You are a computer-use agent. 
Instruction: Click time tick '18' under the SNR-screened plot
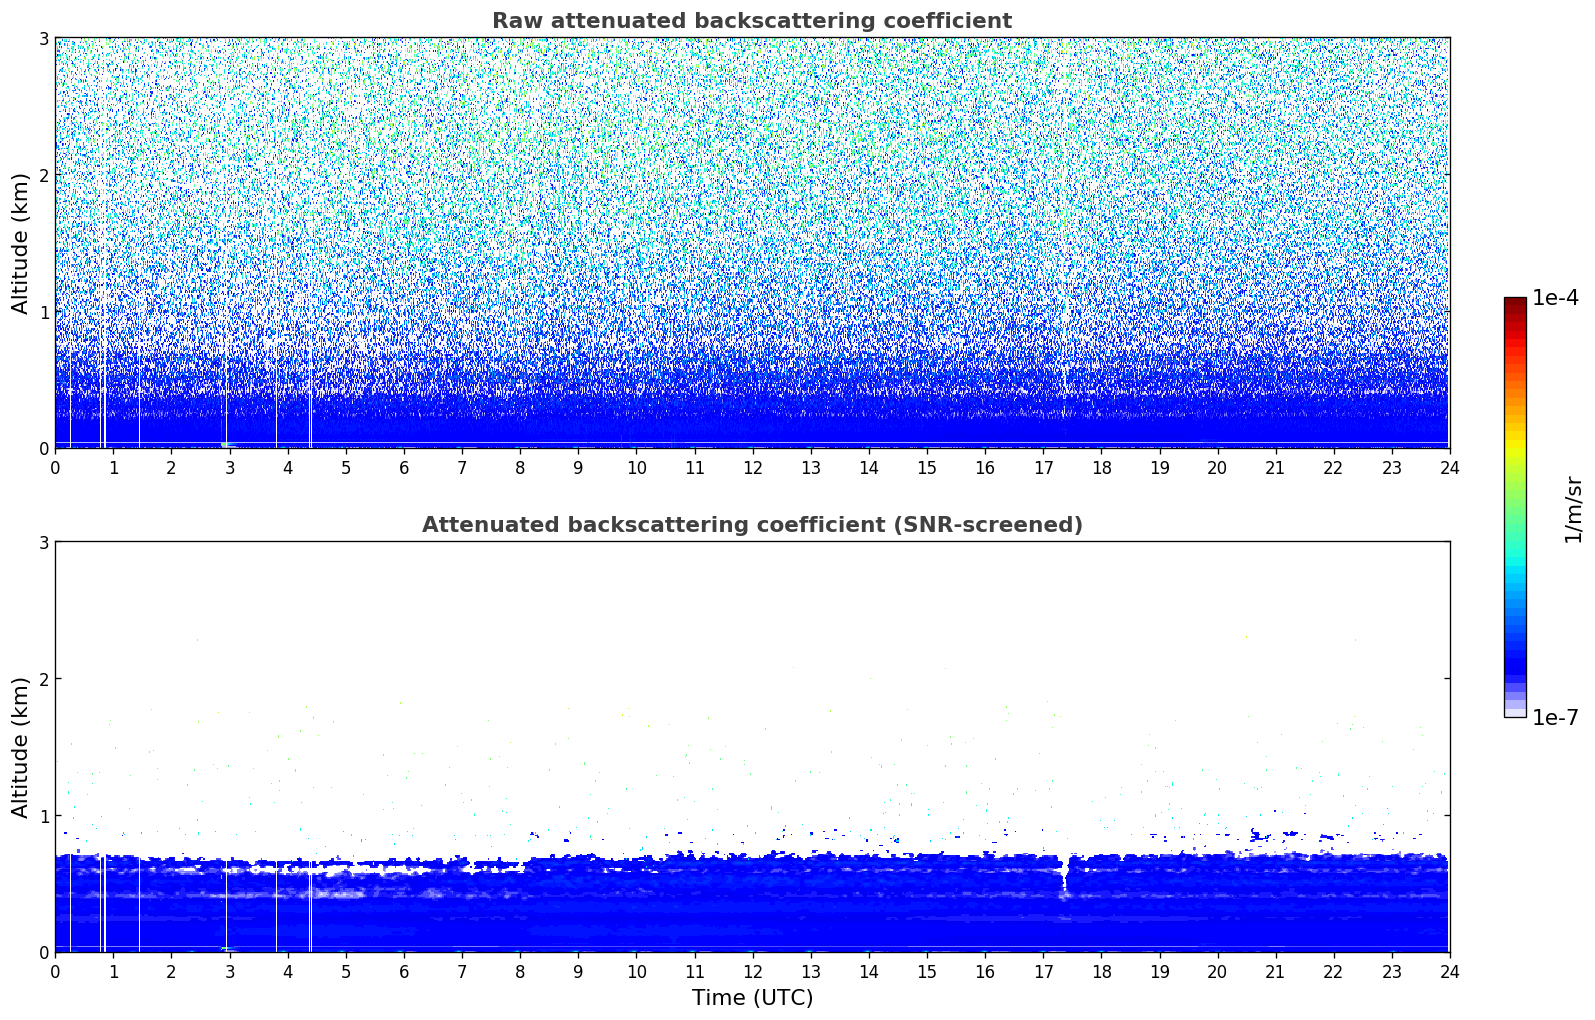[1101, 971]
